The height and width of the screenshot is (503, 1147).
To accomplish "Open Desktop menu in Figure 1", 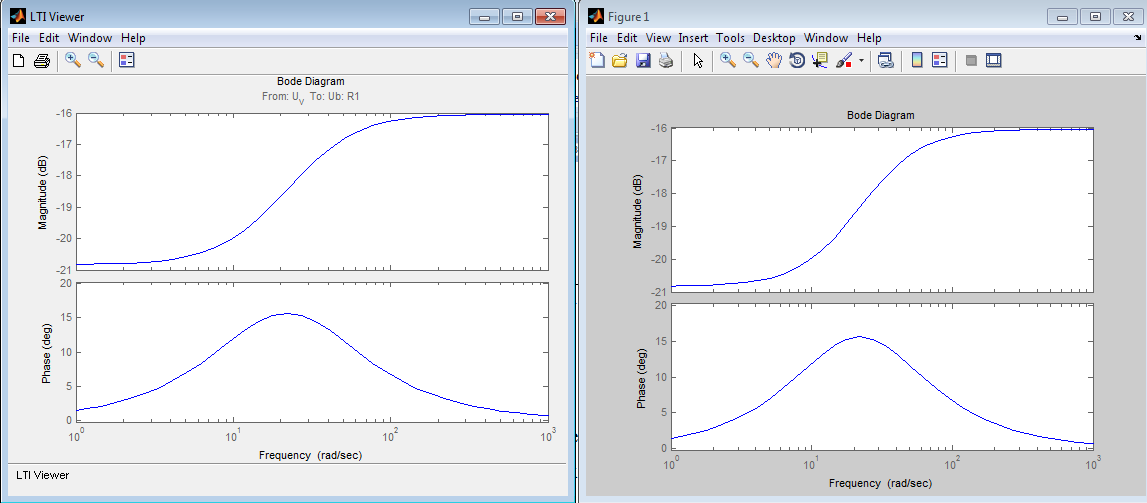I will 774,38.
